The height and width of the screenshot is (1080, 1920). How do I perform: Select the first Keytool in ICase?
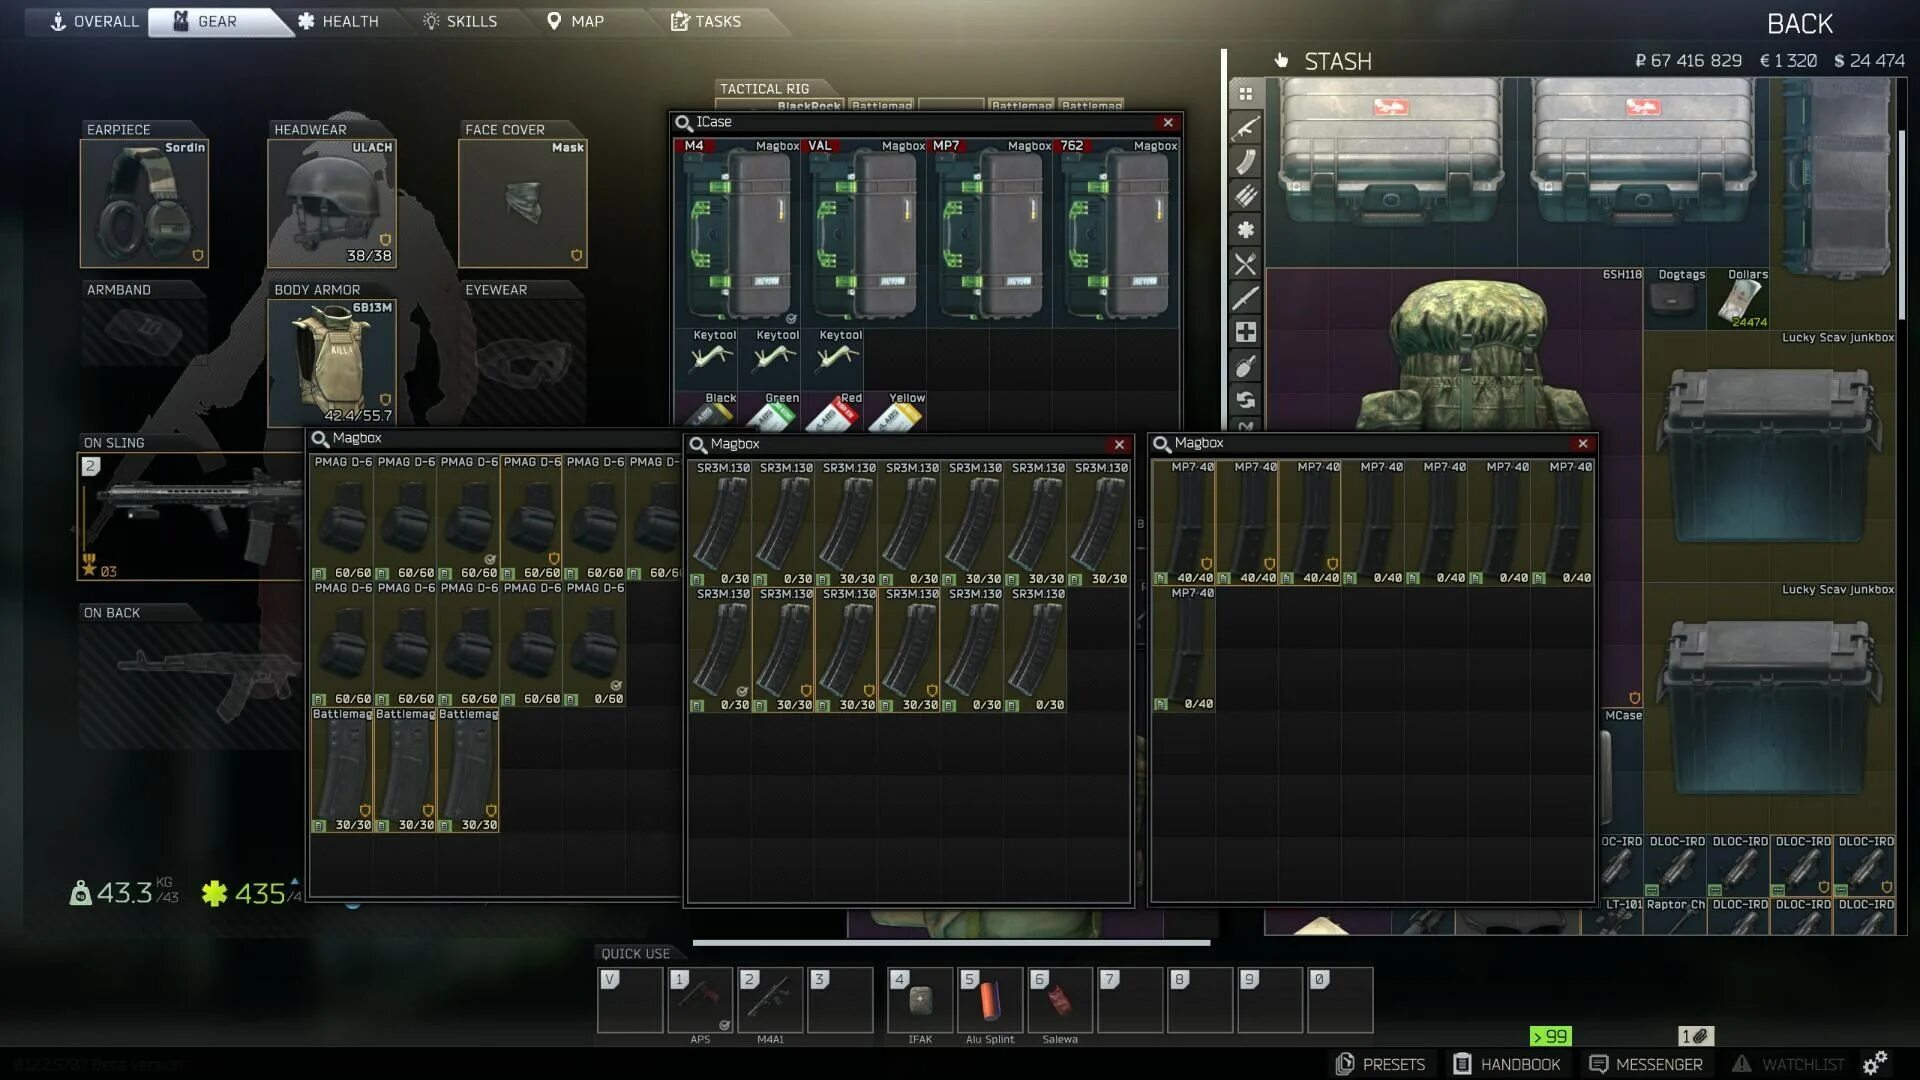pos(707,358)
